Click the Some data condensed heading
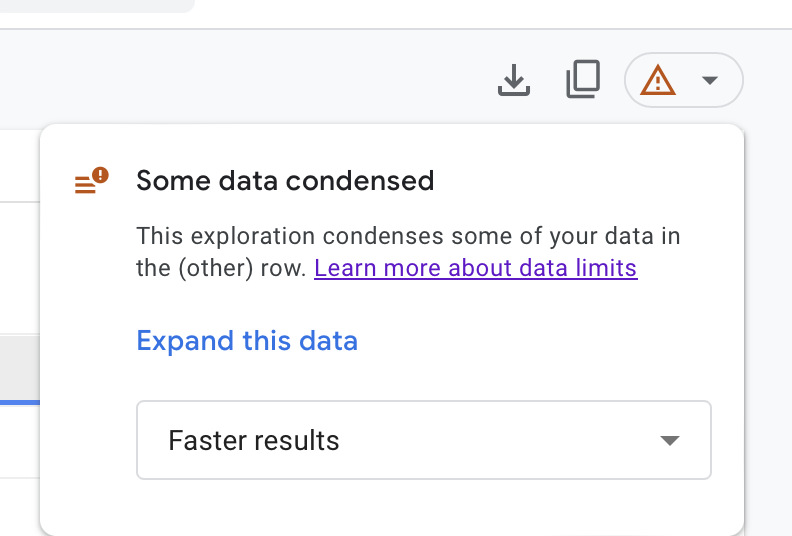Image resolution: width=792 pixels, height=536 pixels. pyautogui.click(x=285, y=181)
